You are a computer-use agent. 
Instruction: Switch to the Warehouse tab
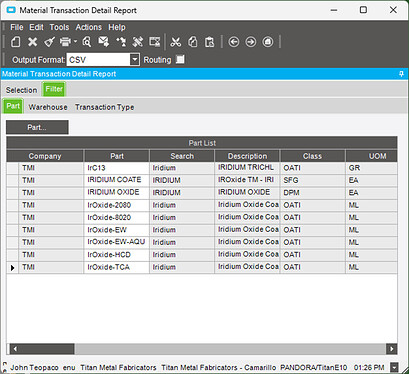(x=48, y=107)
